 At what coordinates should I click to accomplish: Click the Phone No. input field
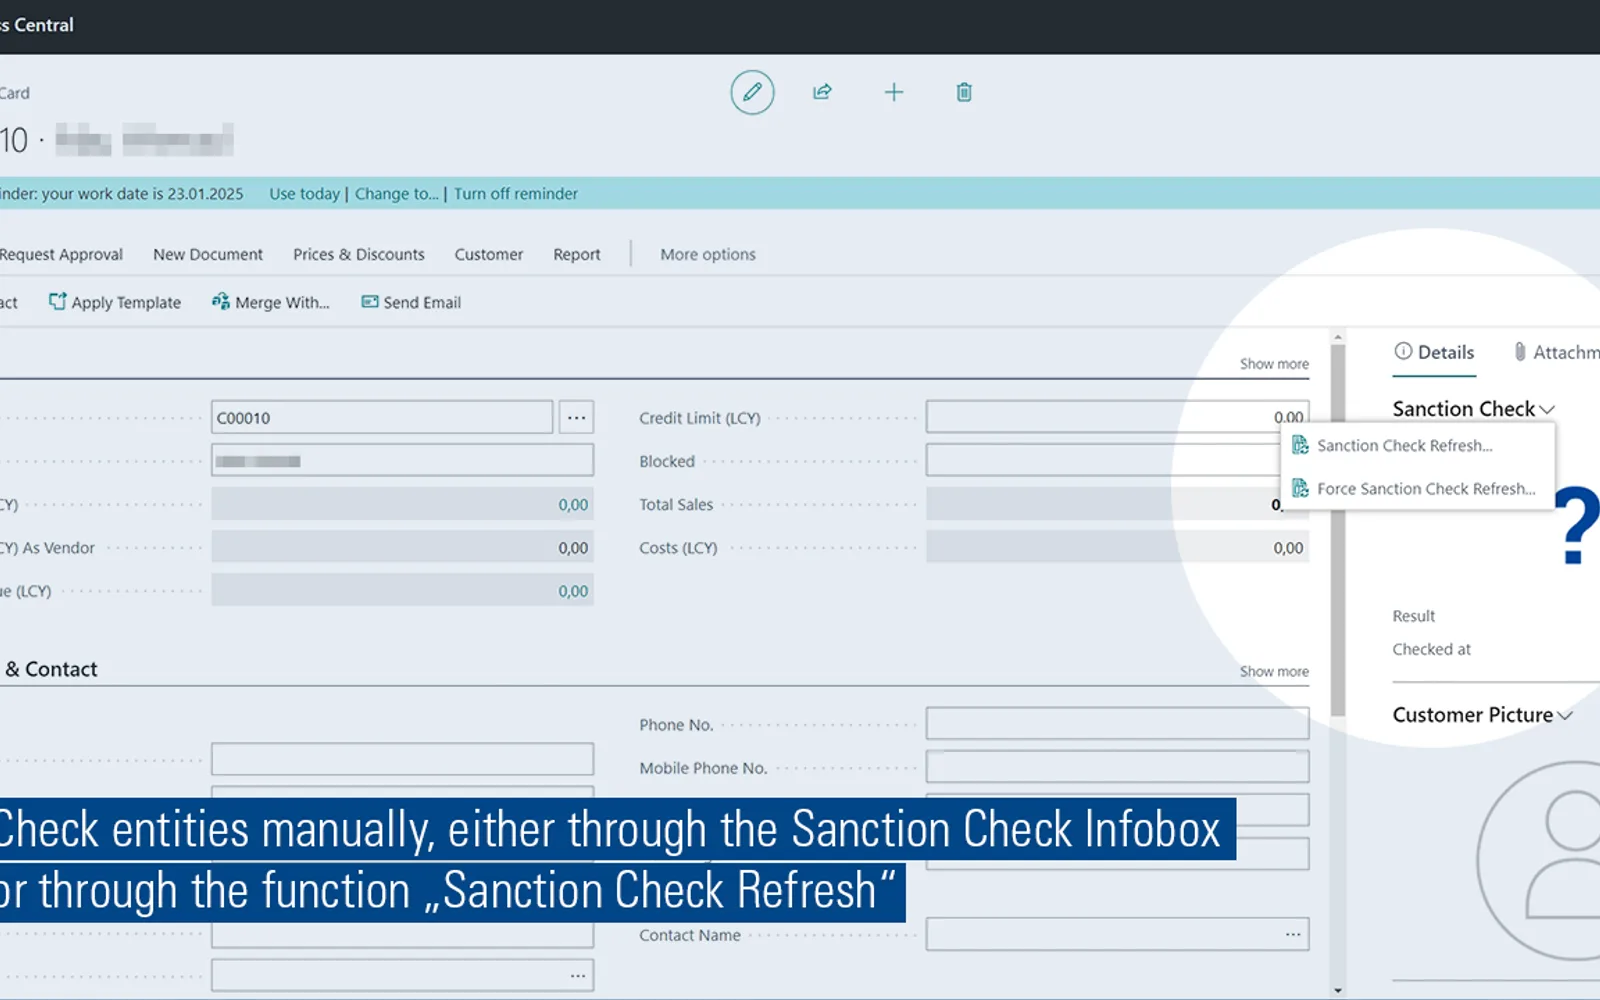point(1117,723)
